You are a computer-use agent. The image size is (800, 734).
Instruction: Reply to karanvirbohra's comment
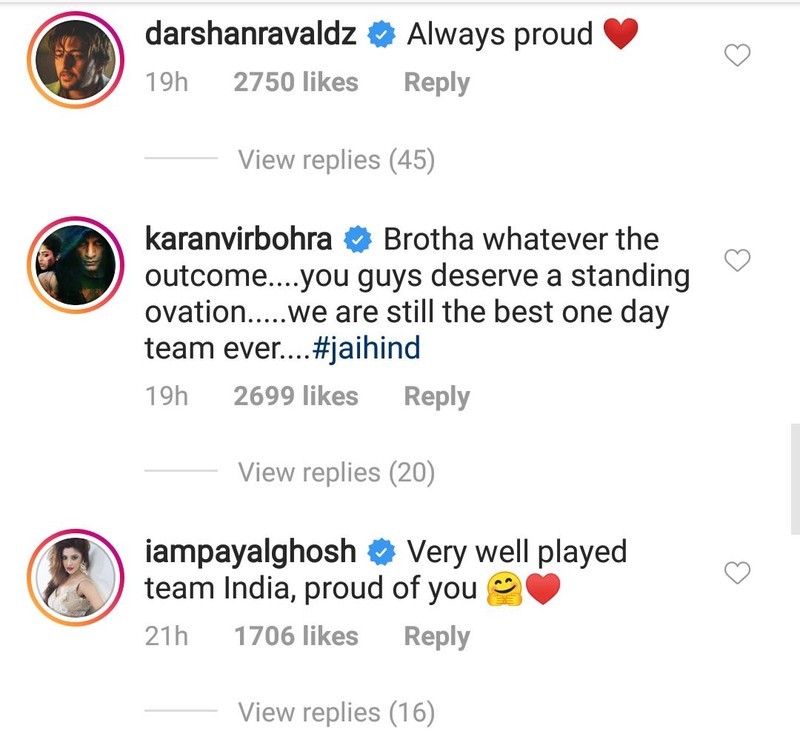tap(437, 396)
